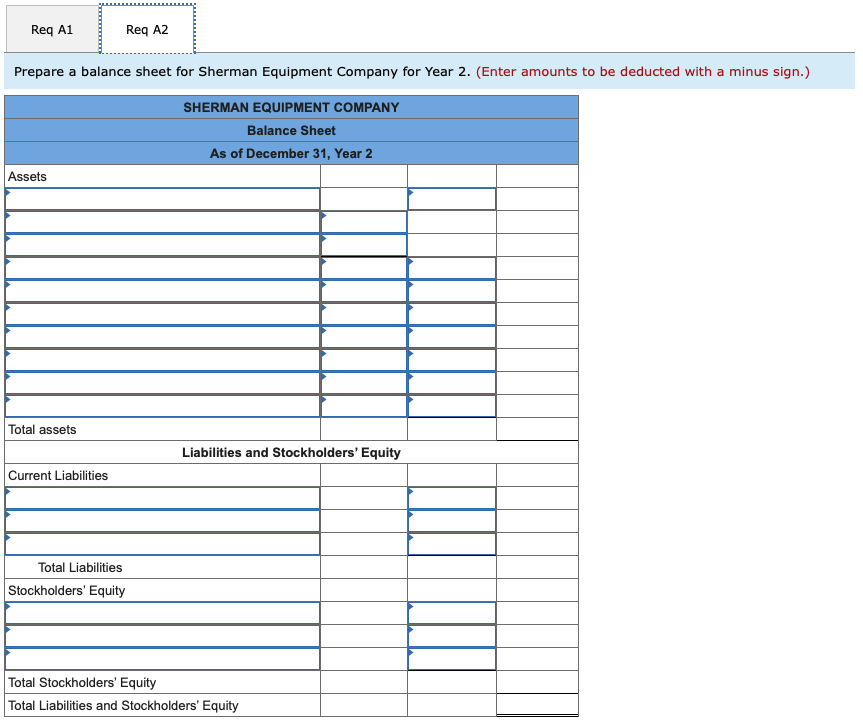The width and height of the screenshot is (863, 721).
Task: Open the second Current Liabilities label dropdown
Action: click(x=162, y=521)
